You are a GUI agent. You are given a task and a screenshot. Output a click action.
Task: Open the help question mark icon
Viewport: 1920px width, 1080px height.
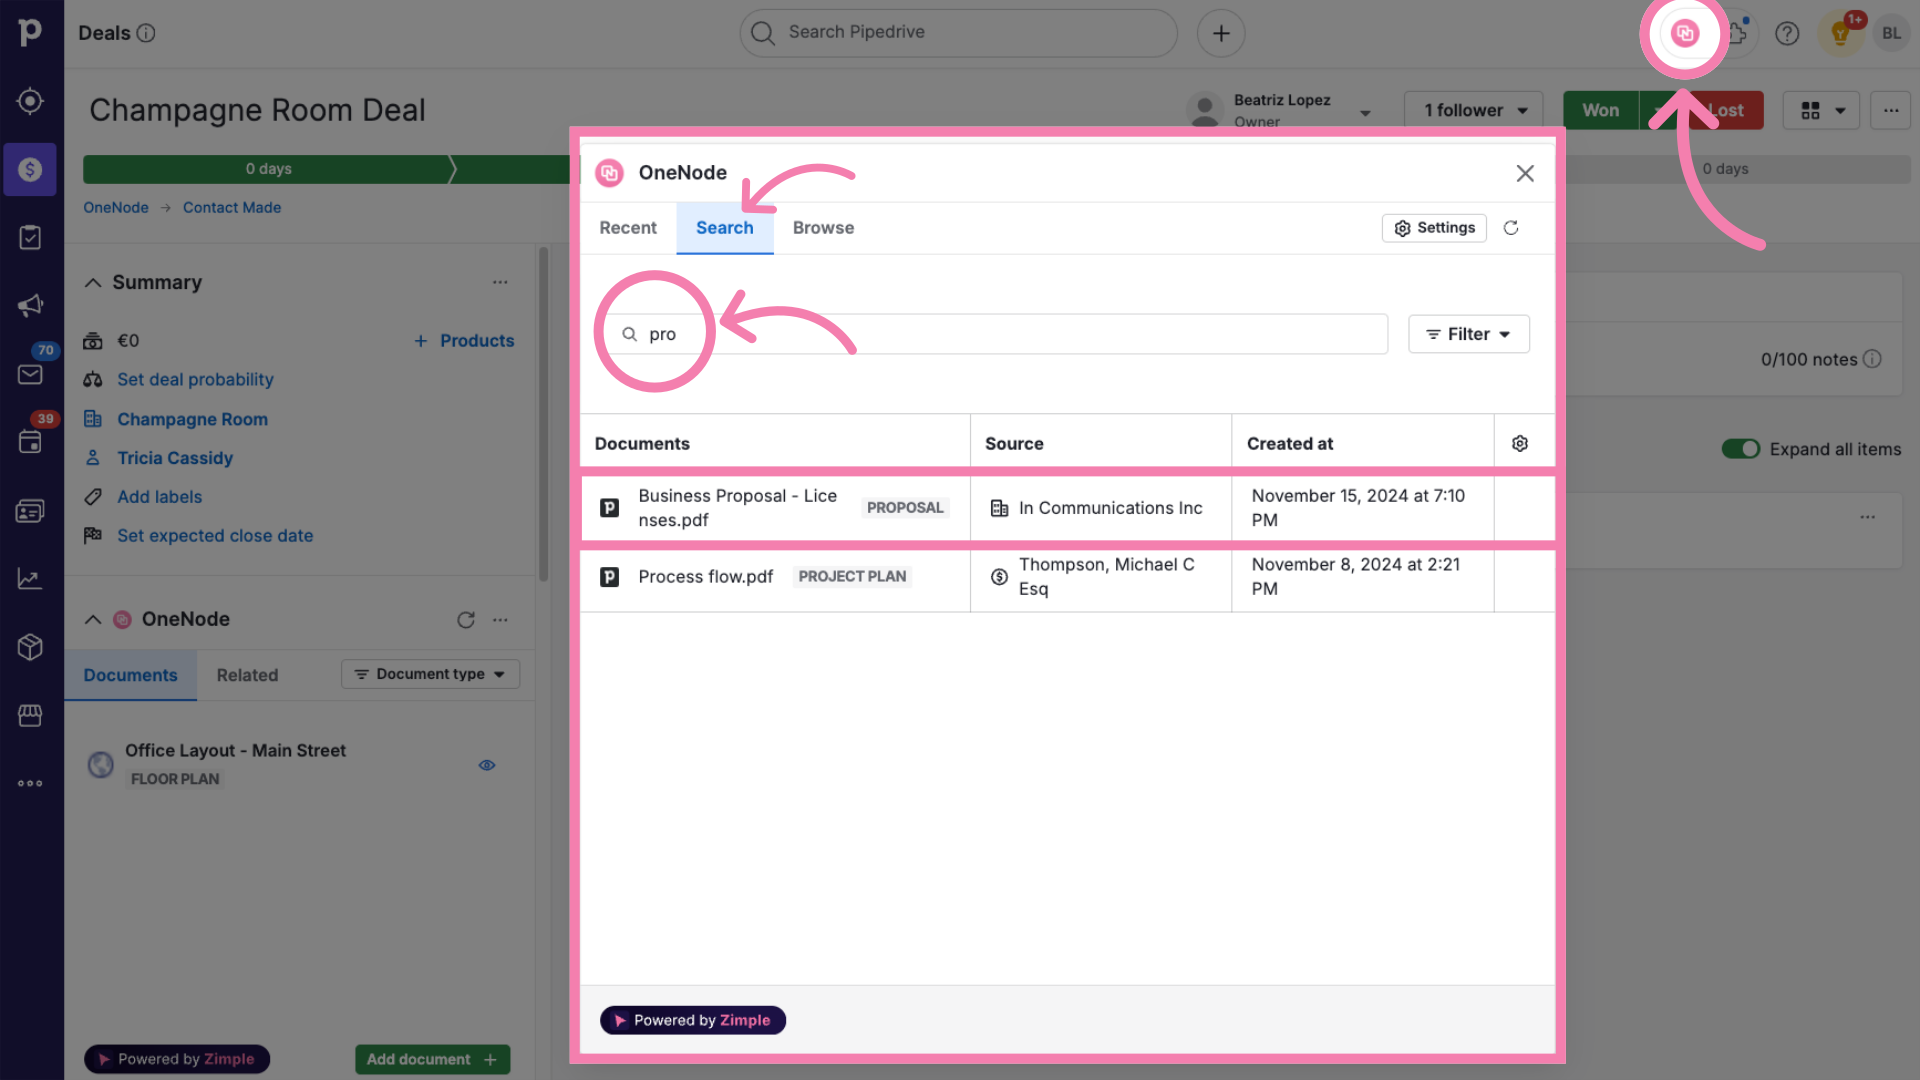pyautogui.click(x=1787, y=33)
